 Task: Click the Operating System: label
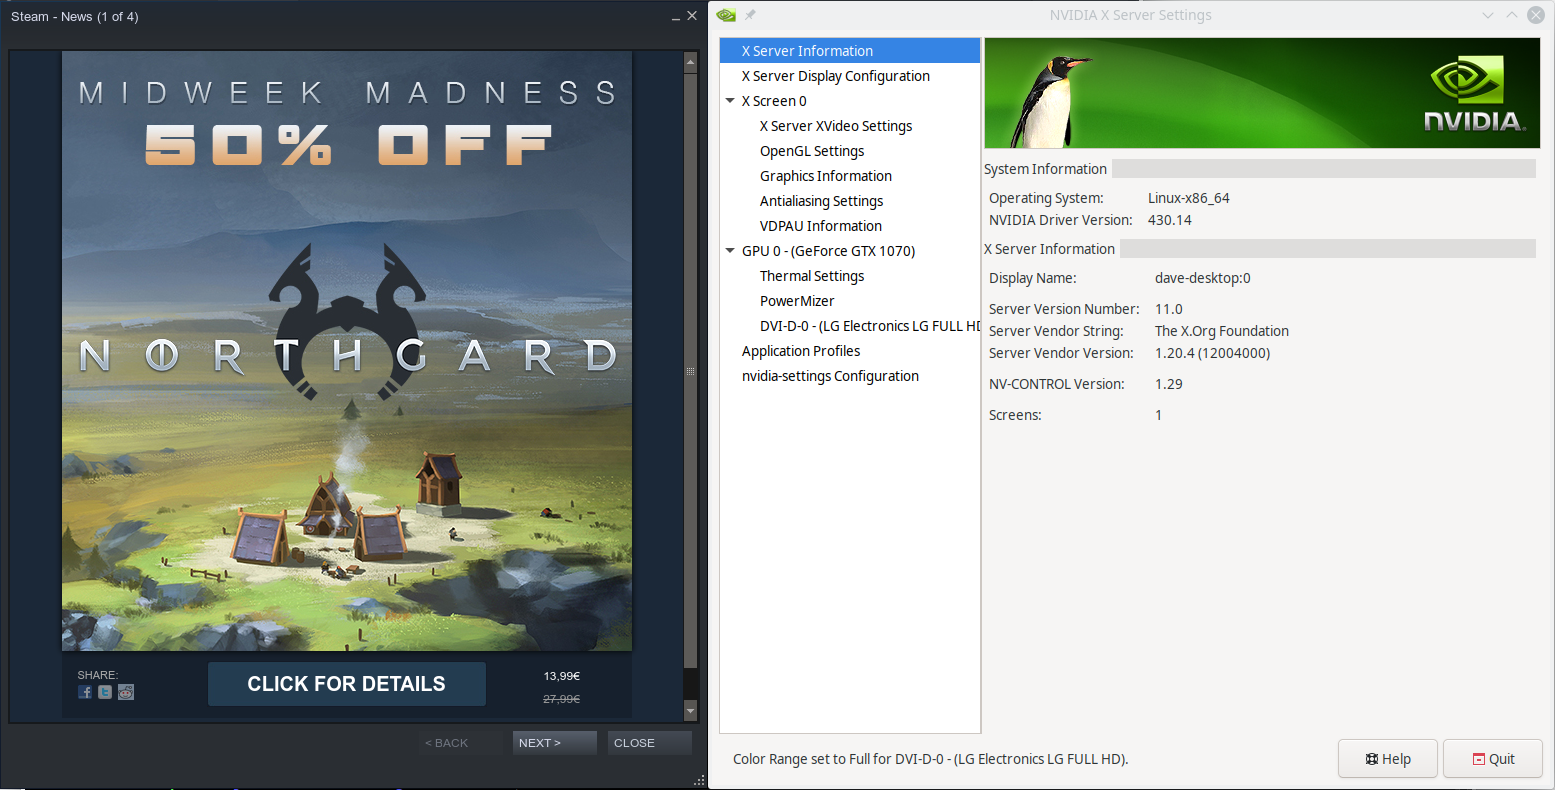point(1047,198)
